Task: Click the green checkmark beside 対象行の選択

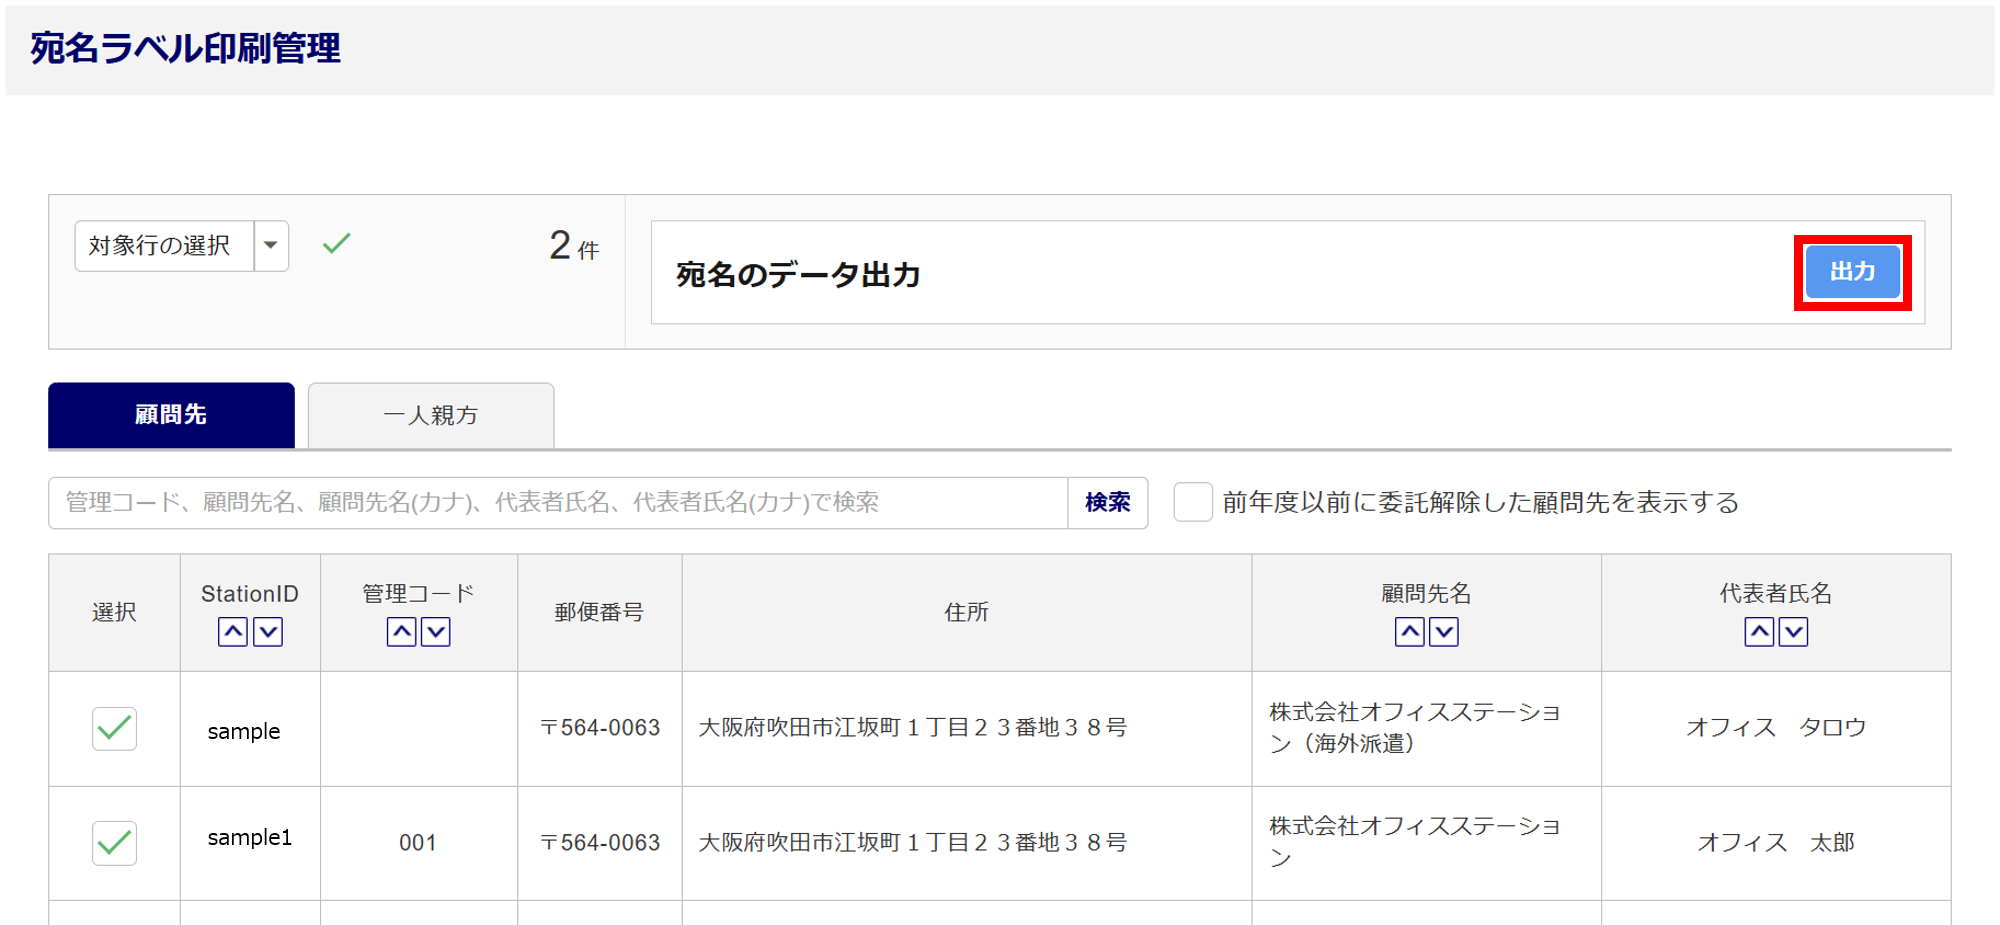Action: 337,243
